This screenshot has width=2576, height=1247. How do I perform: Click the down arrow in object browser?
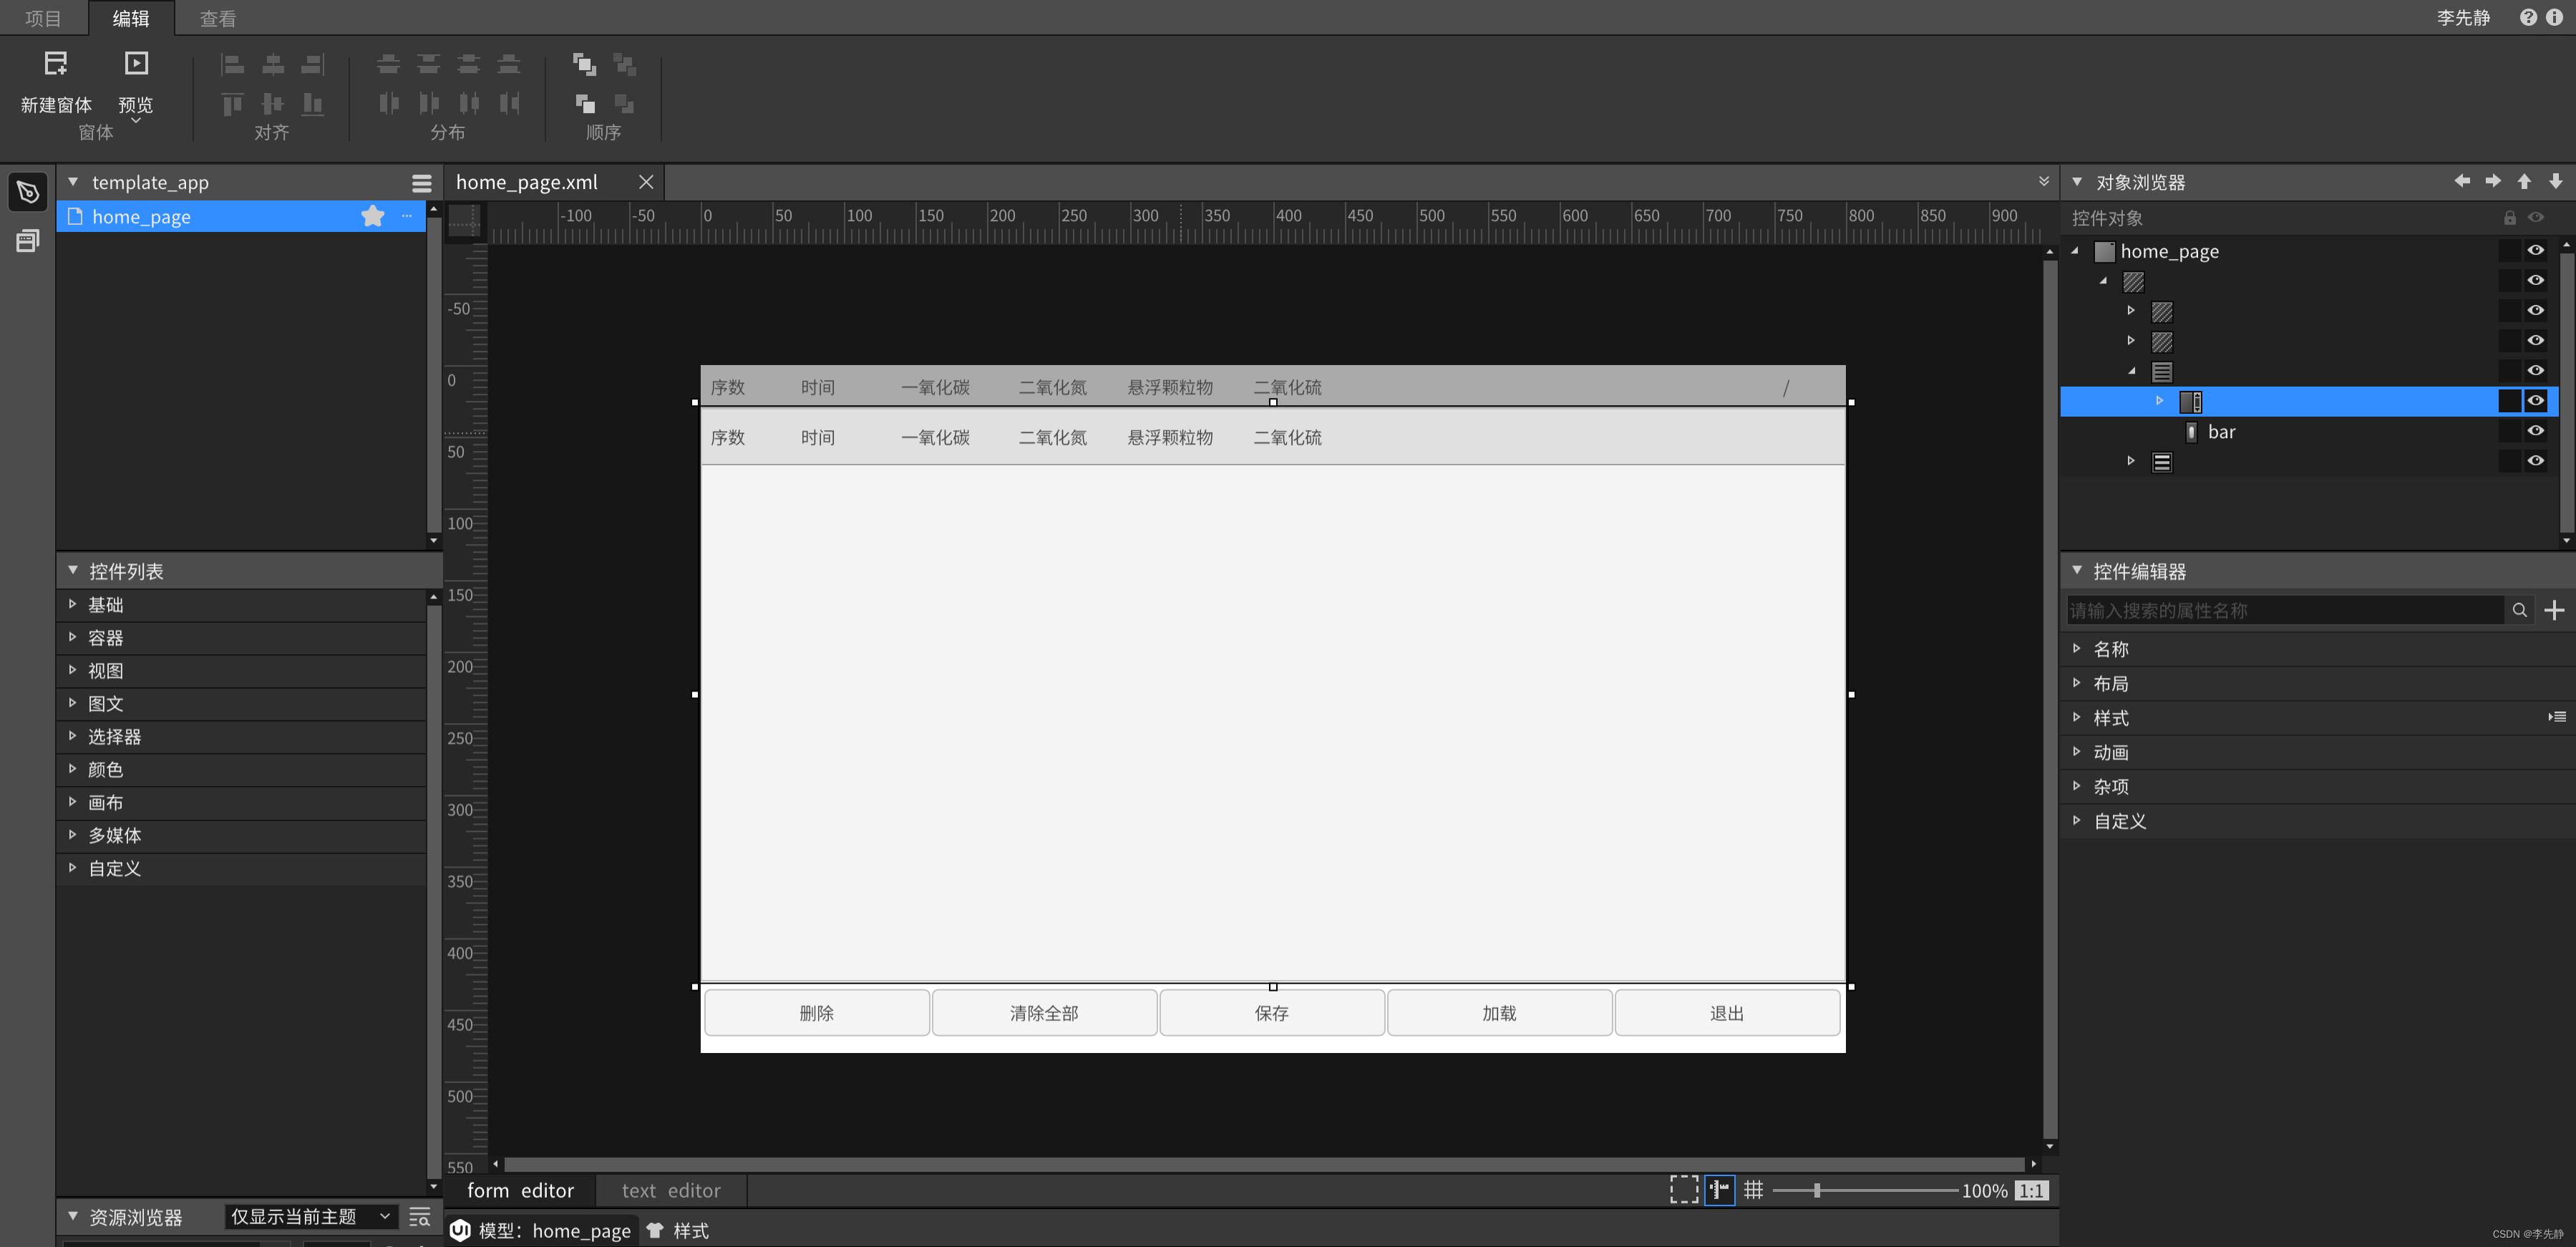click(2555, 181)
